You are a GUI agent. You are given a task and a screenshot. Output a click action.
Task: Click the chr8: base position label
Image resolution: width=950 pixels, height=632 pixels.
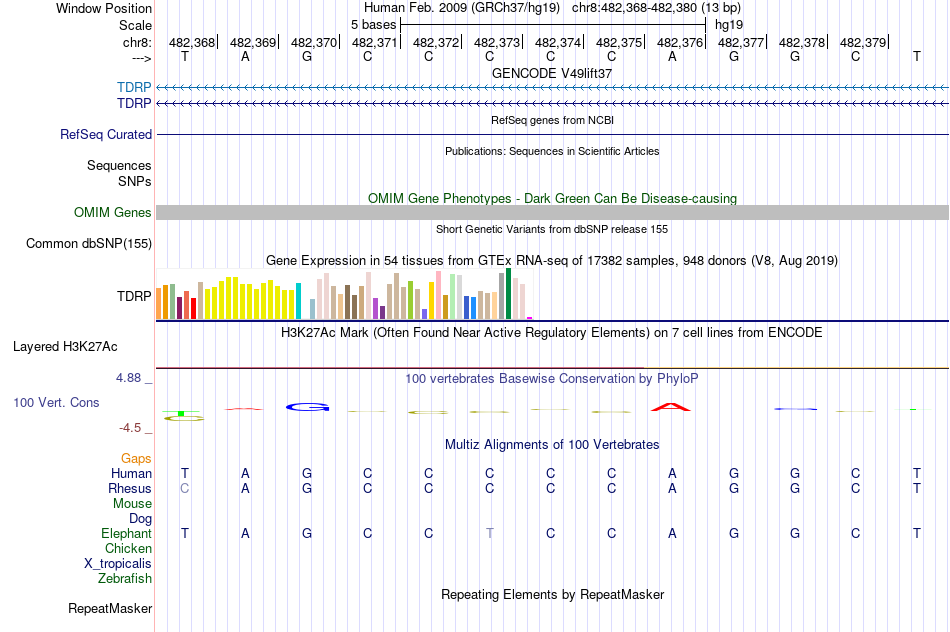[x=137, y=42]
